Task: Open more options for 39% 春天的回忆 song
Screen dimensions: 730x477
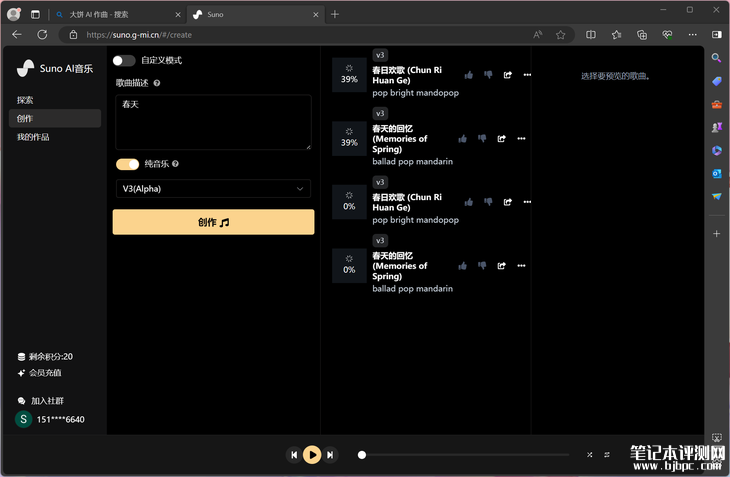Action: 521,139
